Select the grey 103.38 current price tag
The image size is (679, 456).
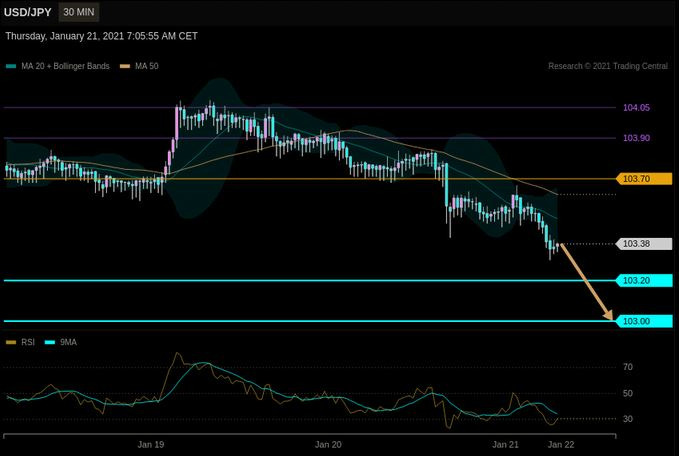click(644, 244)
